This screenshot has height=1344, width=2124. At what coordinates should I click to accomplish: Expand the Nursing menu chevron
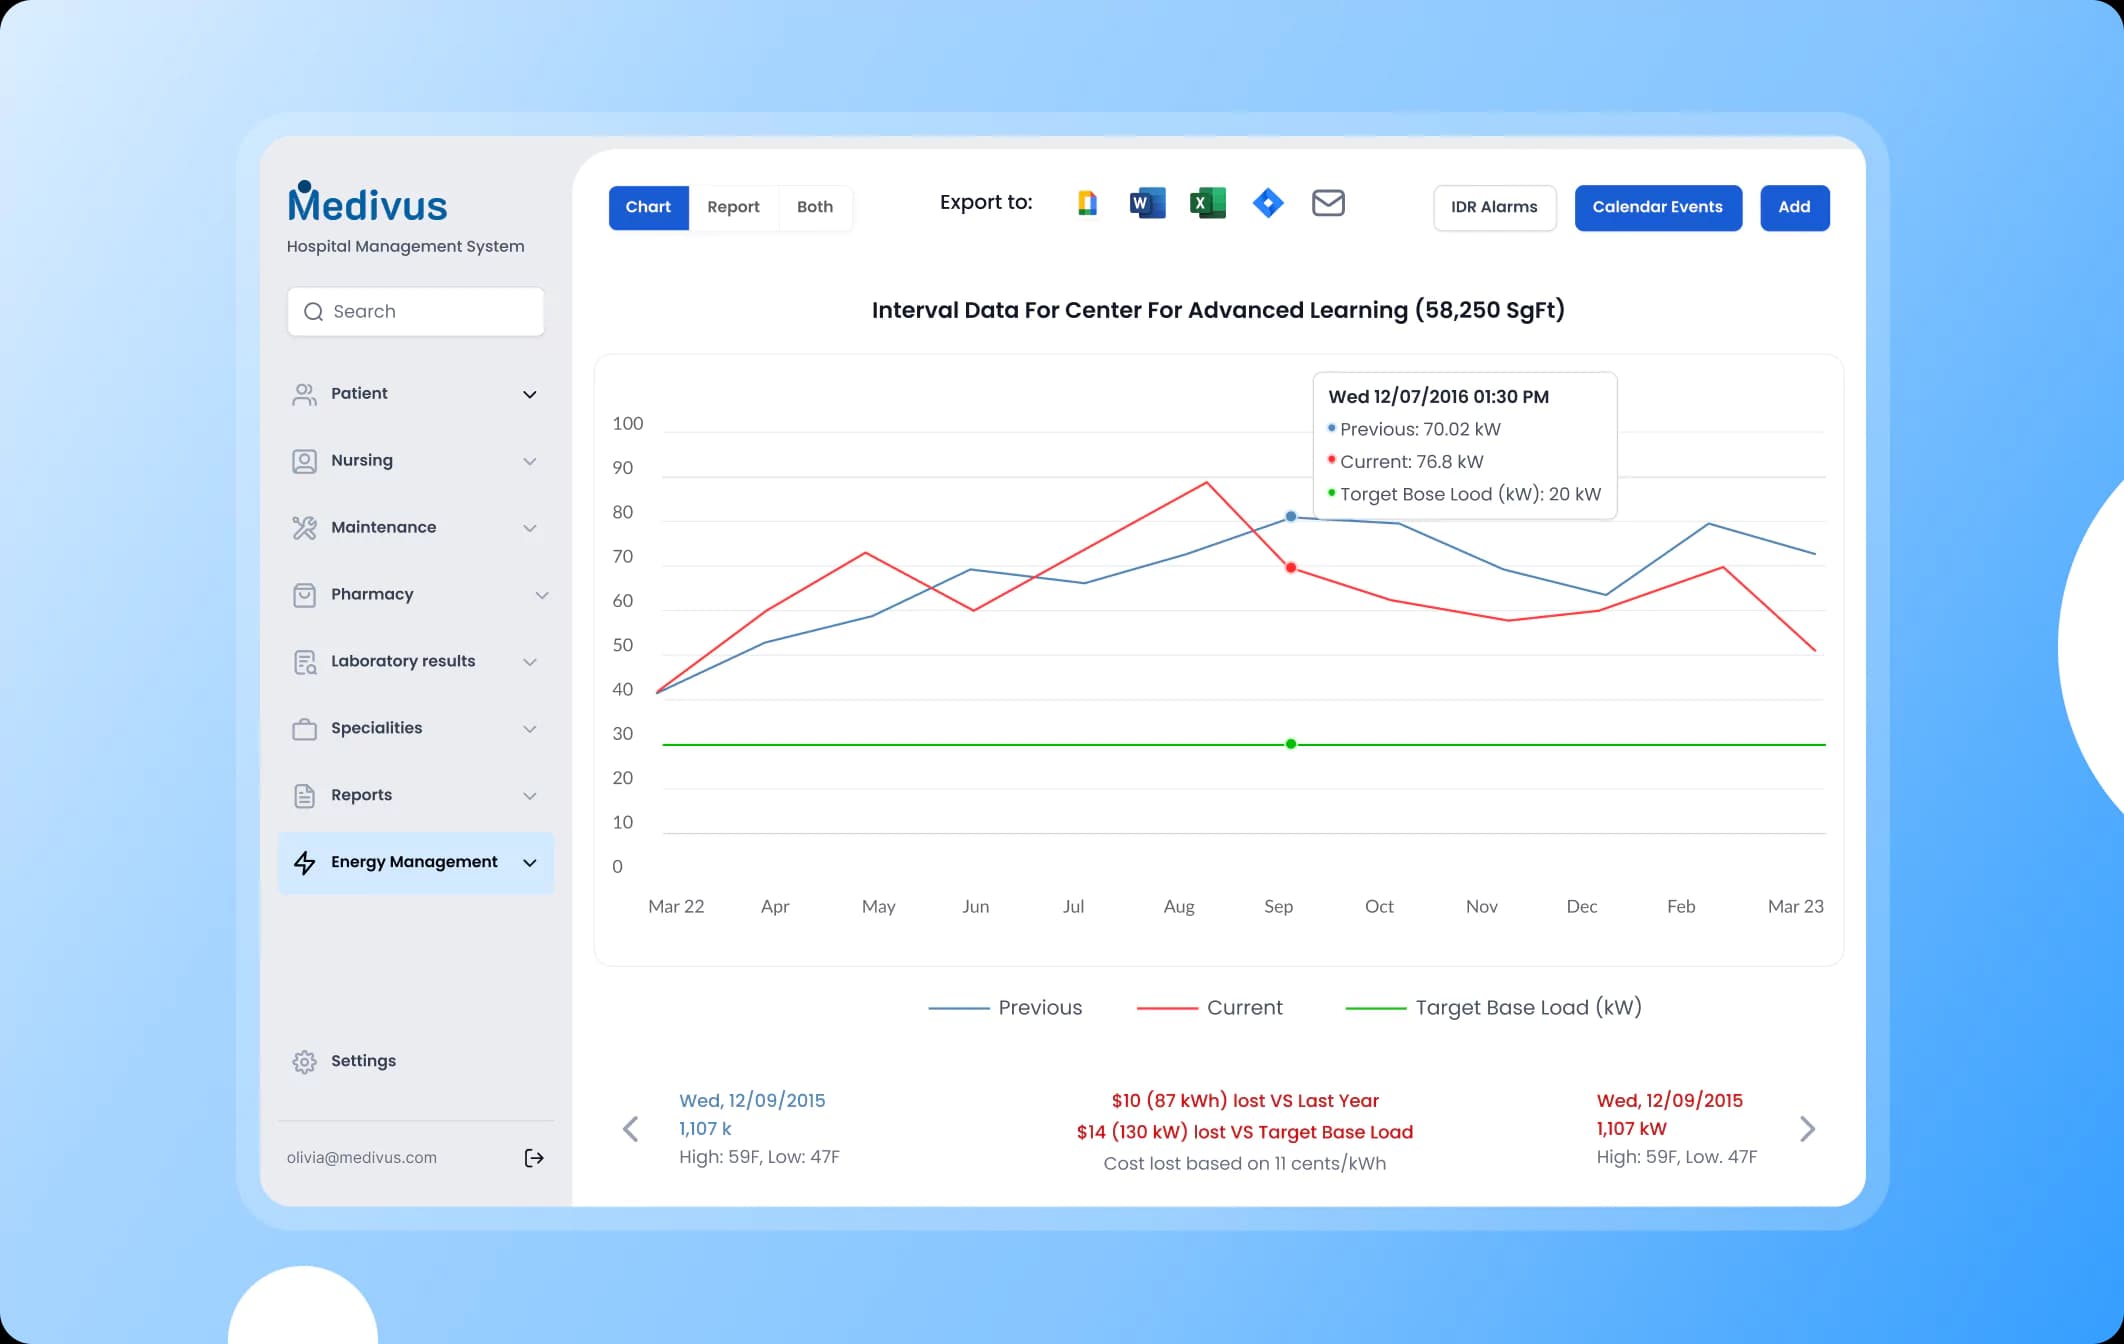click(x=530, y=461)
